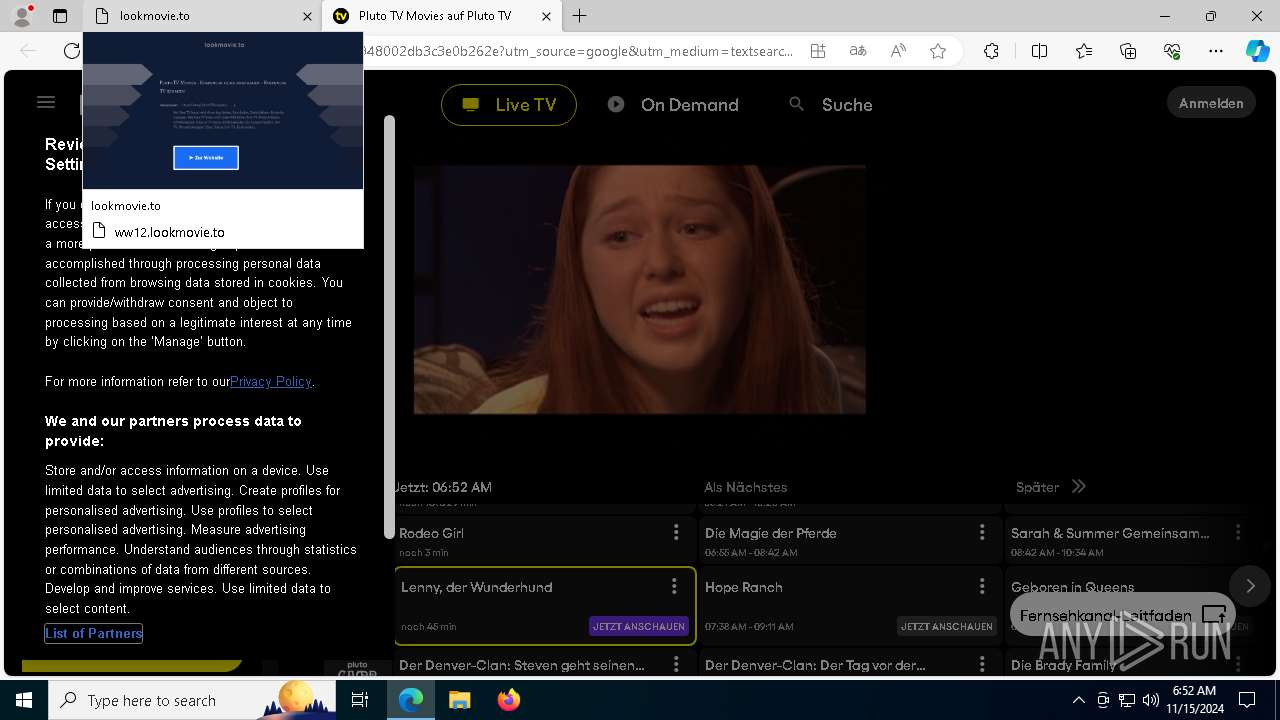Open the app available icon in address bar

(x=818, y=51)
